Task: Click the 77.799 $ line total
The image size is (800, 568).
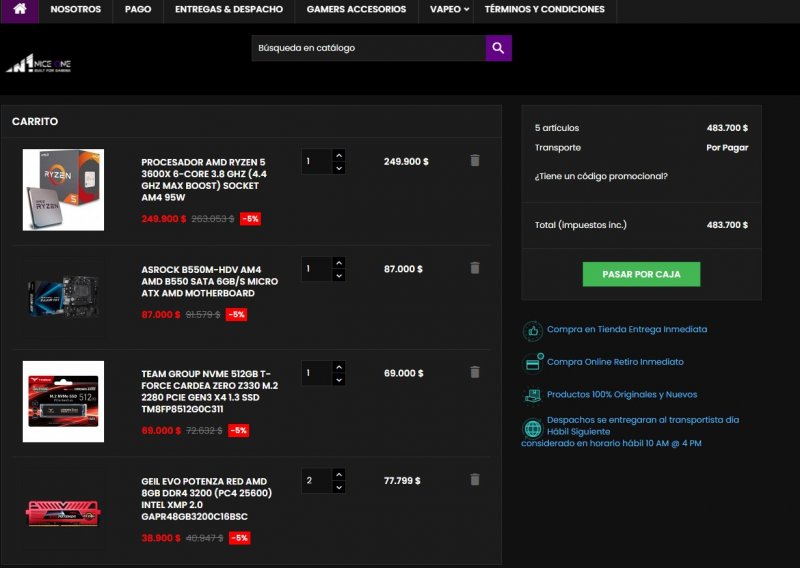Action: tap(402, 481)
